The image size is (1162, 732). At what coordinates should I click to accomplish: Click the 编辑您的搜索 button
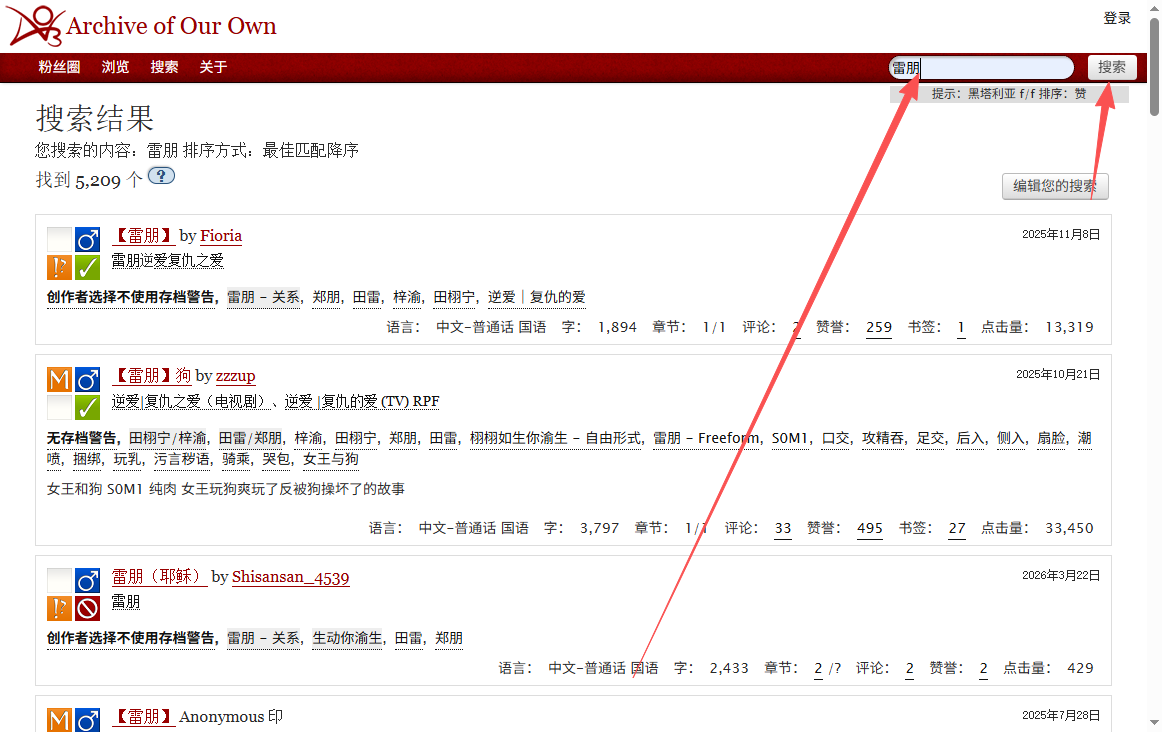click(x=1055, y=186)
